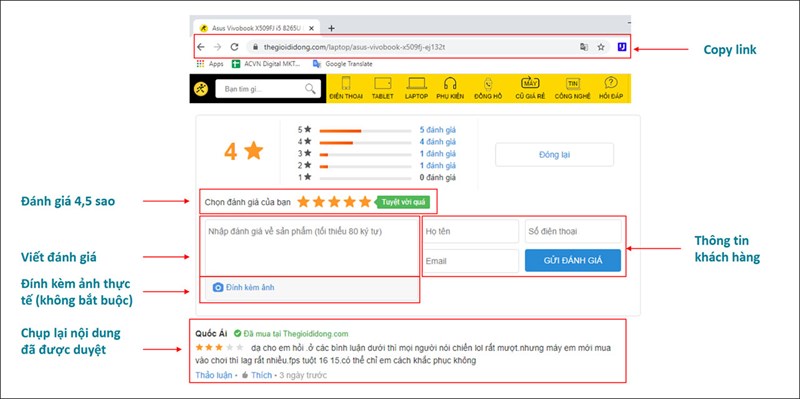Click the Họ tên input field
The width and height of the screenshot is (800, 399).
click(471, 231)
